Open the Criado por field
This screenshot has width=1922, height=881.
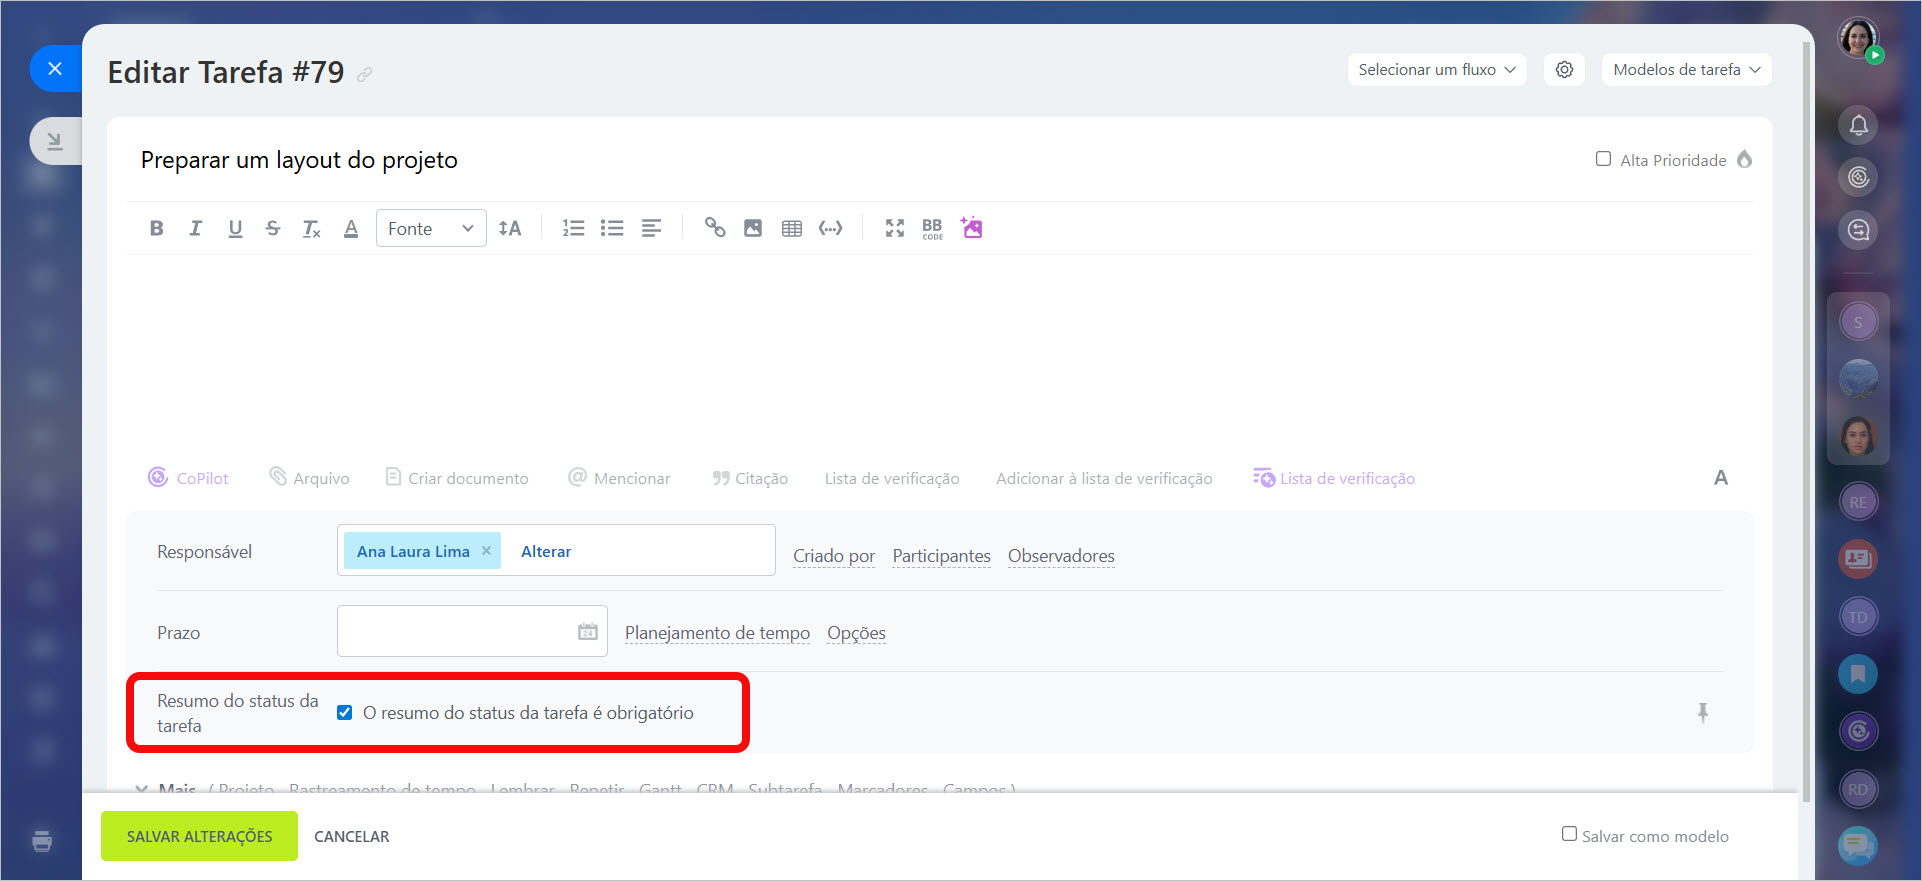coord(834,556)
